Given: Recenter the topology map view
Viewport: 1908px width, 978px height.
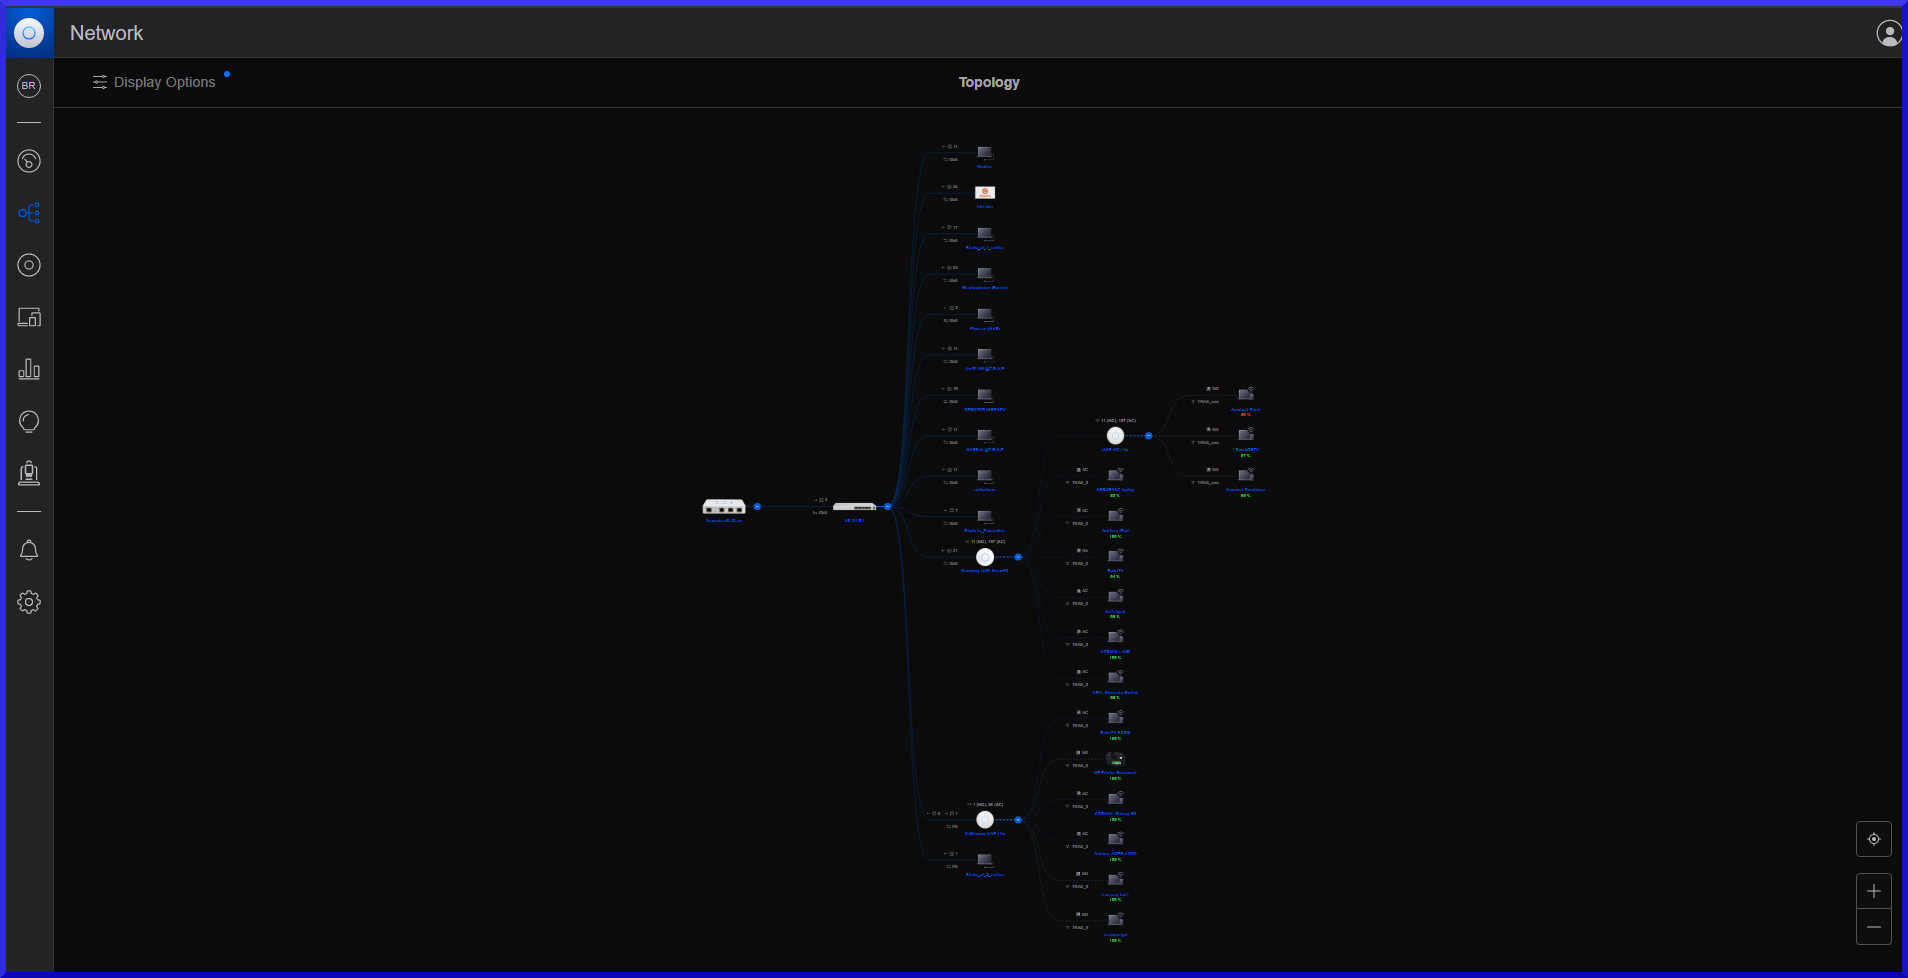Looking at the screenshot, I should pos(1873,839).
